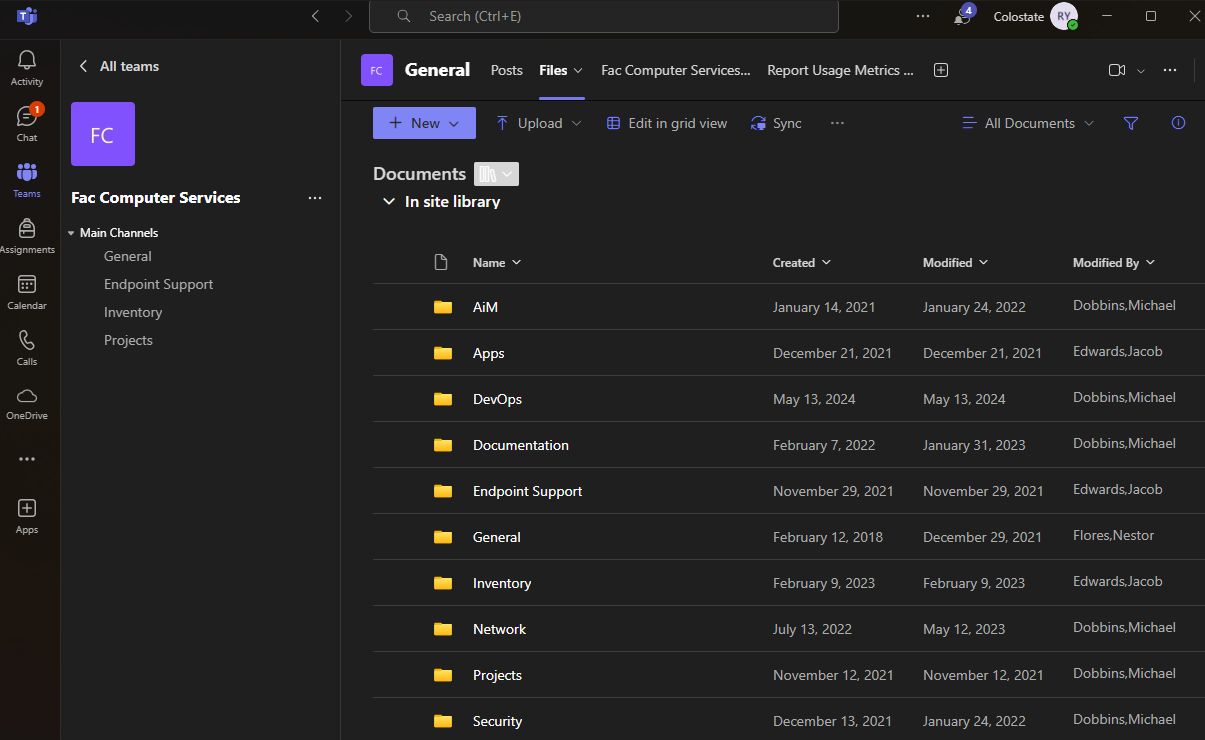Go back to All teams
Image resolution: width=1205 pixels, height=740 pixels.
(119, 66)
